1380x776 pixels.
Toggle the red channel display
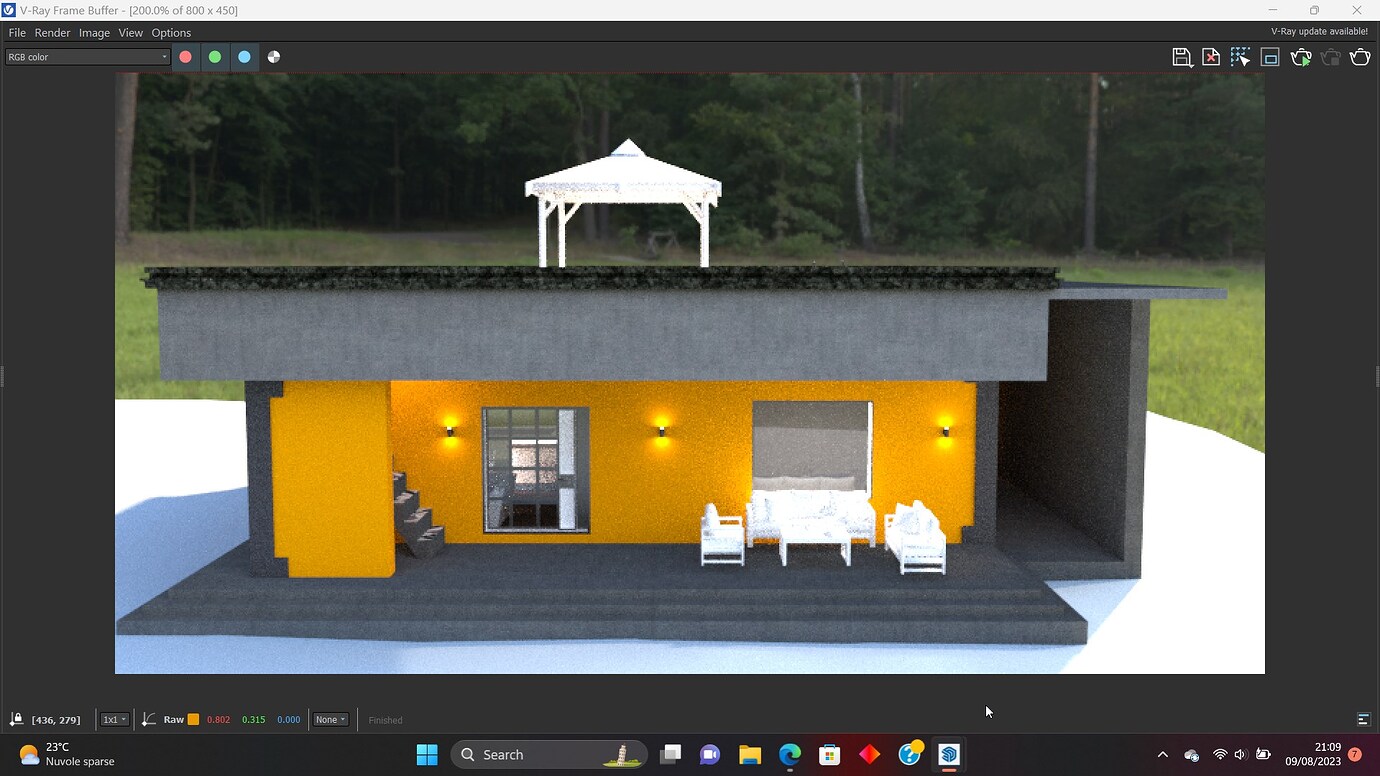(x=186, y=57)
